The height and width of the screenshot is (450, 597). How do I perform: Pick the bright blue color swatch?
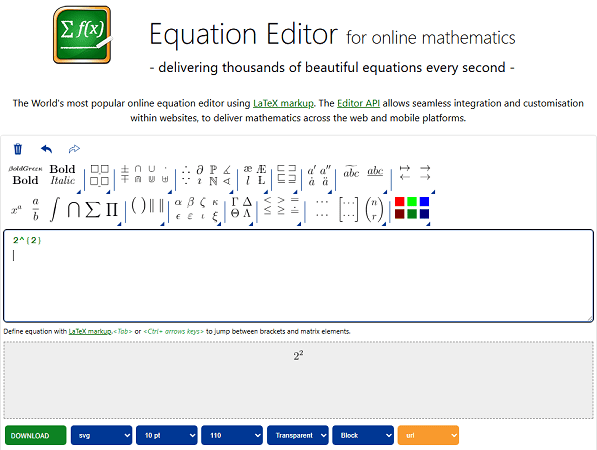click(x=424, y=201)
